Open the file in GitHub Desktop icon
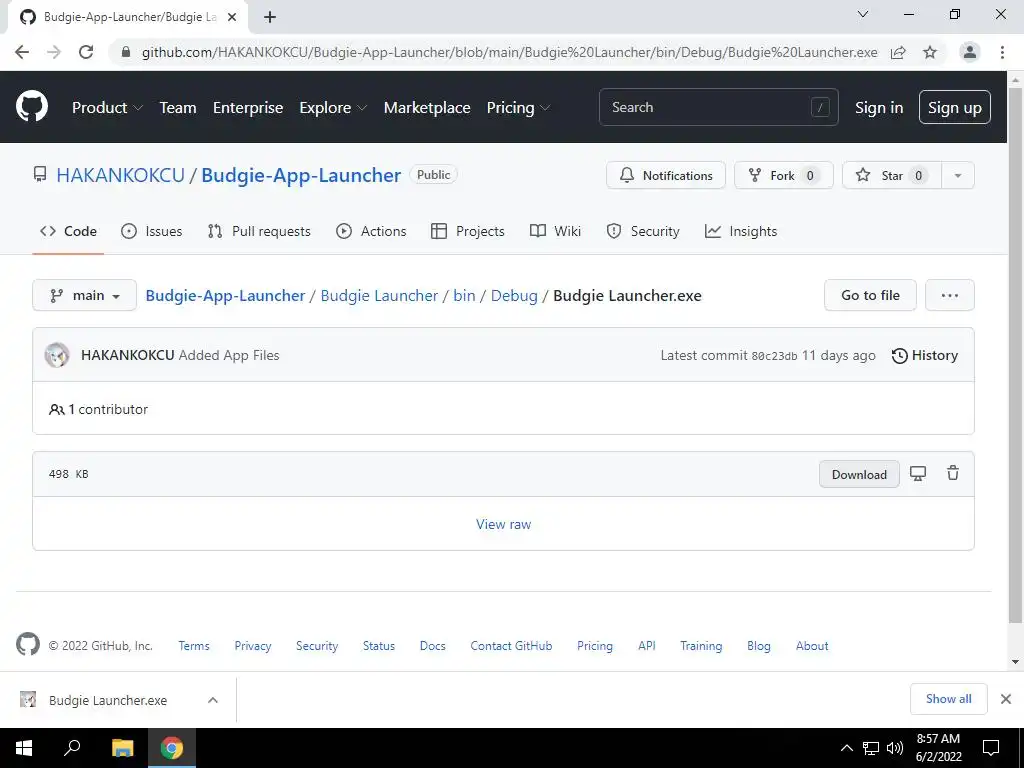Screen dimensions: 1024x768 click(918, 473)
